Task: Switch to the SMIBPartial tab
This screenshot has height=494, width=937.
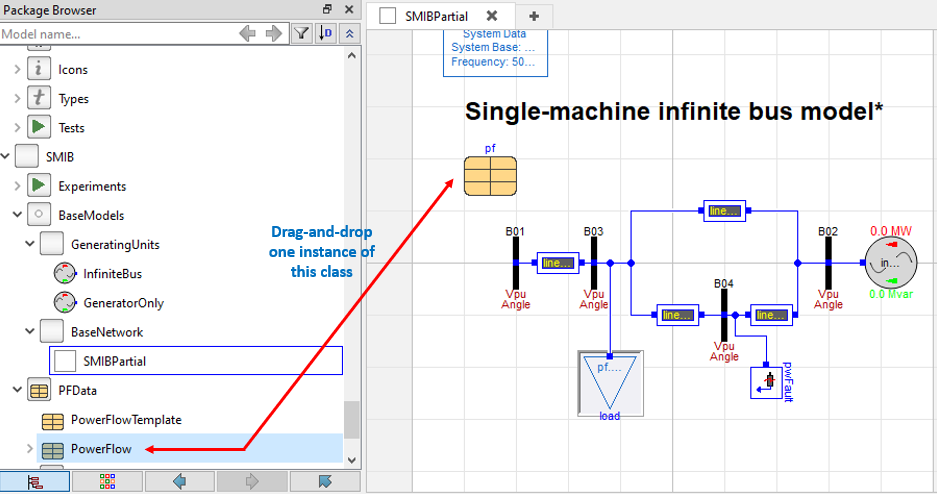Action: tap(436, 16)
